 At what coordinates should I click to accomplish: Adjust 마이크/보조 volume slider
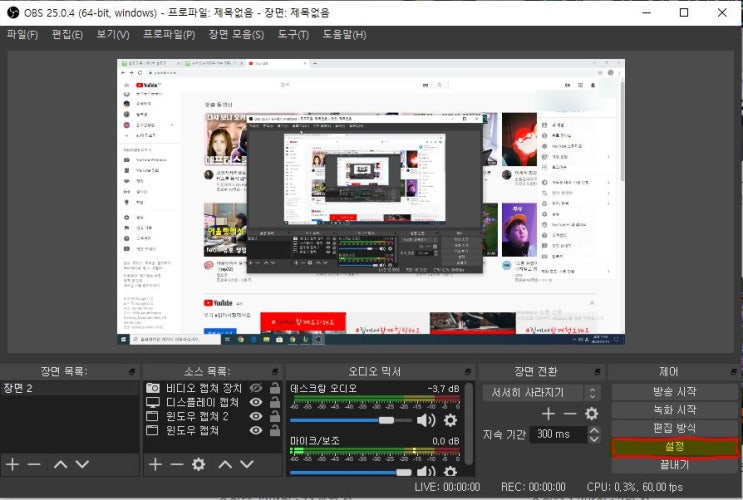(x=404, y=472)
